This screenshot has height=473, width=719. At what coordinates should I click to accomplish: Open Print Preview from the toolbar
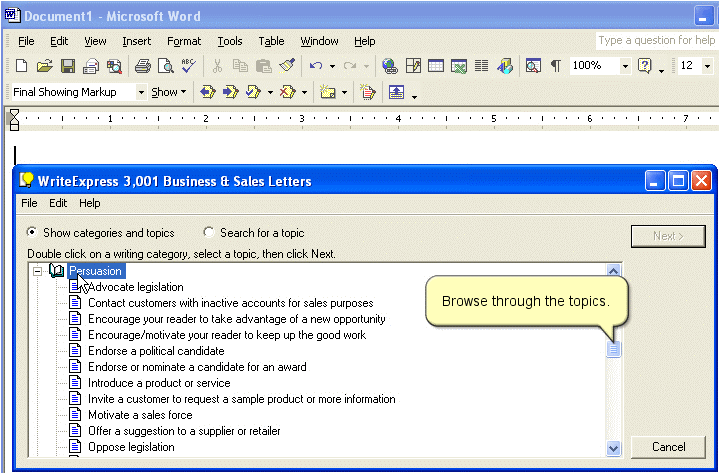[x=166, y=66]
